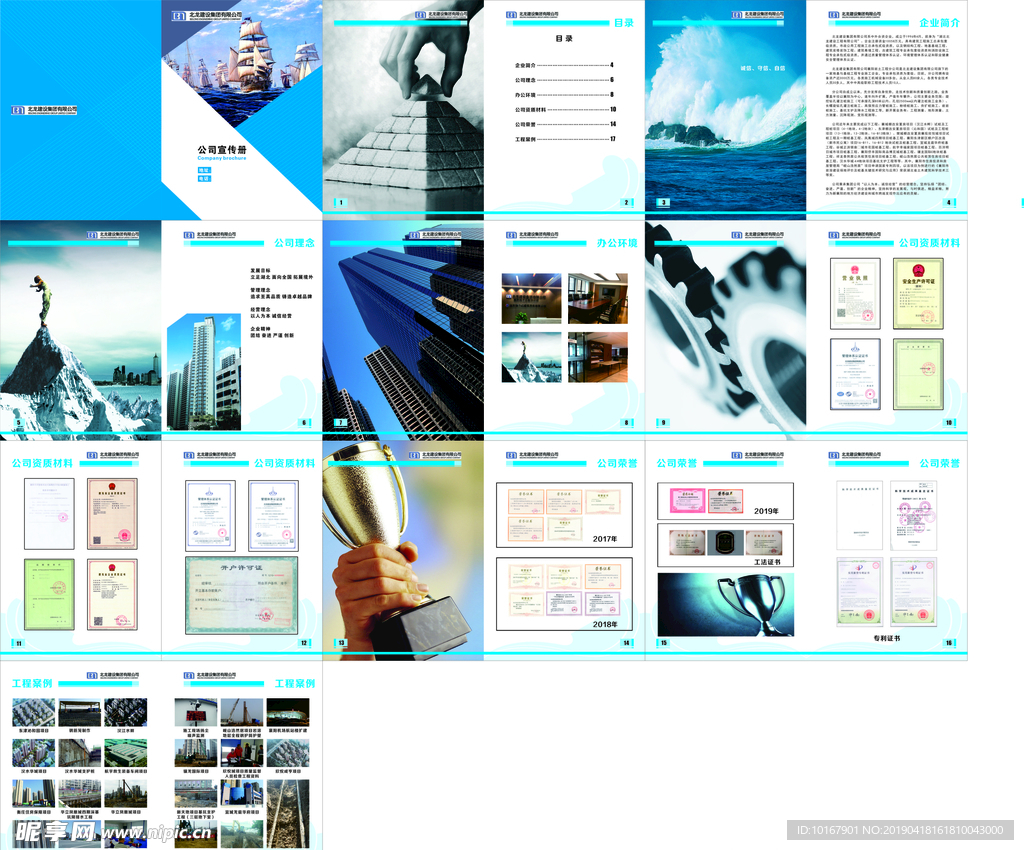The image size is (1024, 850).
Task: Select the hand holding golden trophy image
Action: click(x=403, y=550)
